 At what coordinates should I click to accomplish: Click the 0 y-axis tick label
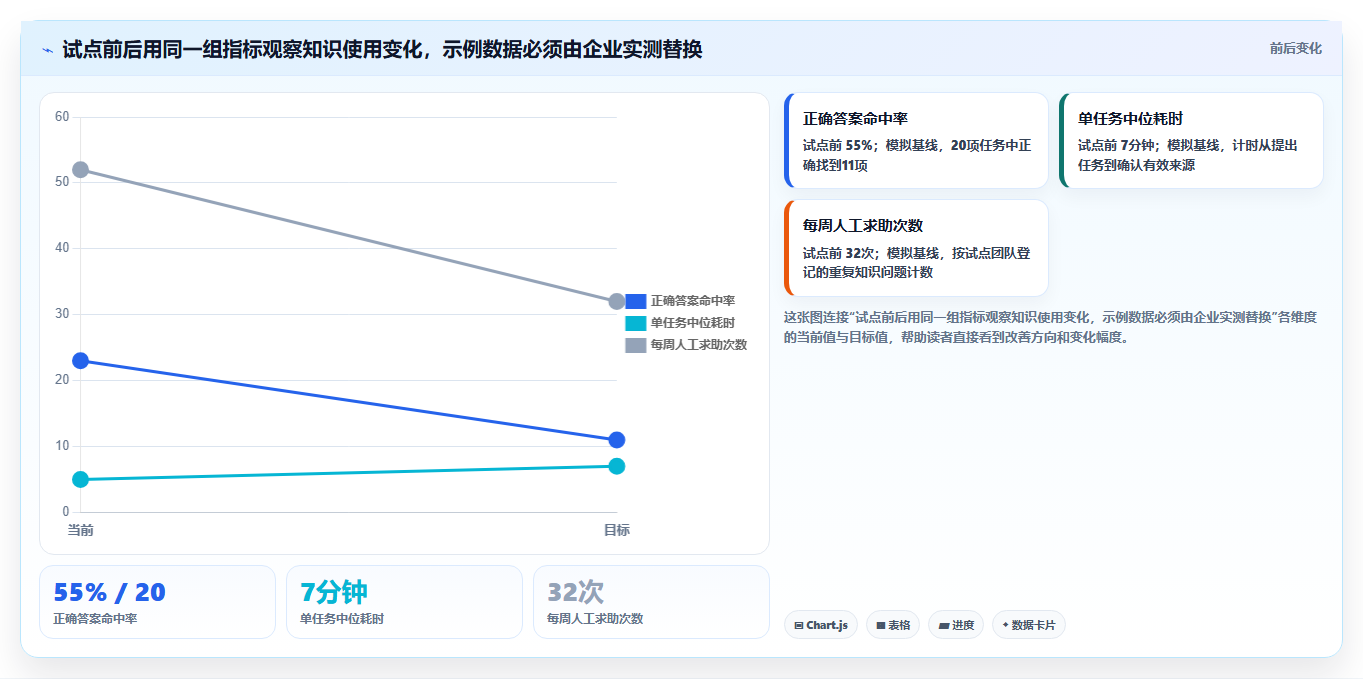point(66,512)
